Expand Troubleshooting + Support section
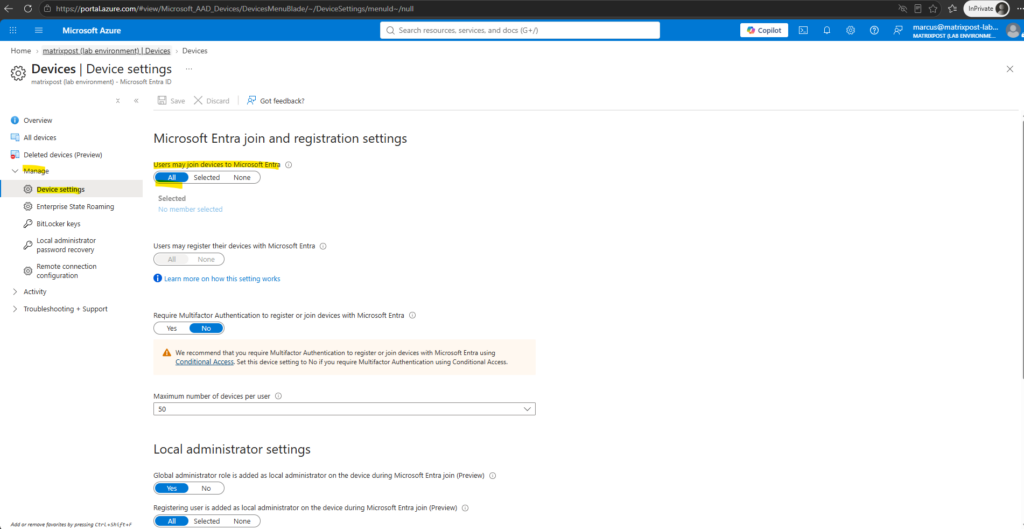The image size is (1024, 529). coord(65,309)
